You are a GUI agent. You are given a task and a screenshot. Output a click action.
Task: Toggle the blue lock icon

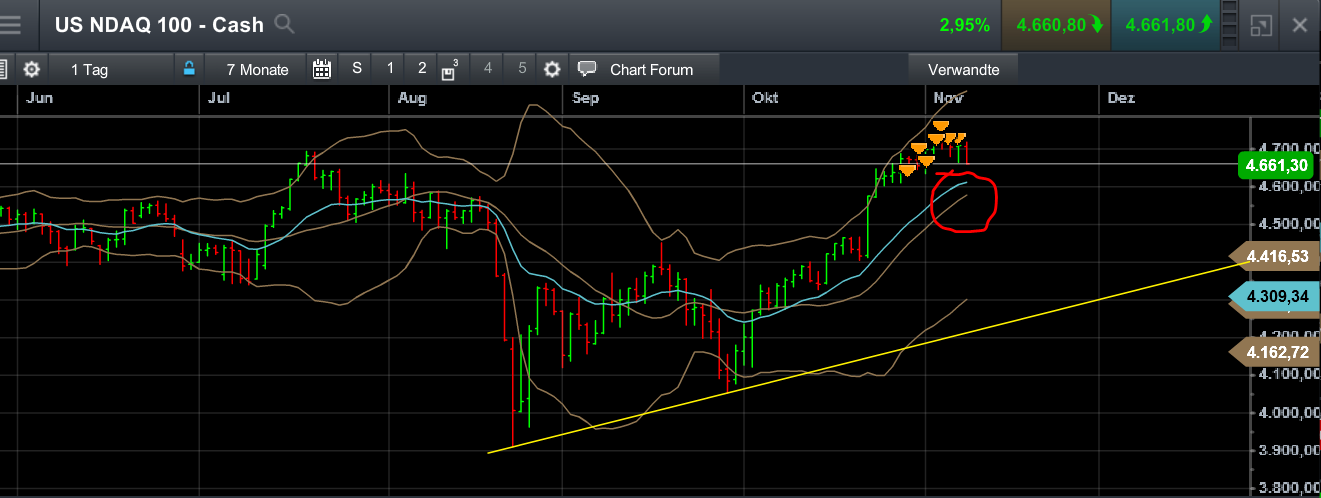(x=189, y=69)
